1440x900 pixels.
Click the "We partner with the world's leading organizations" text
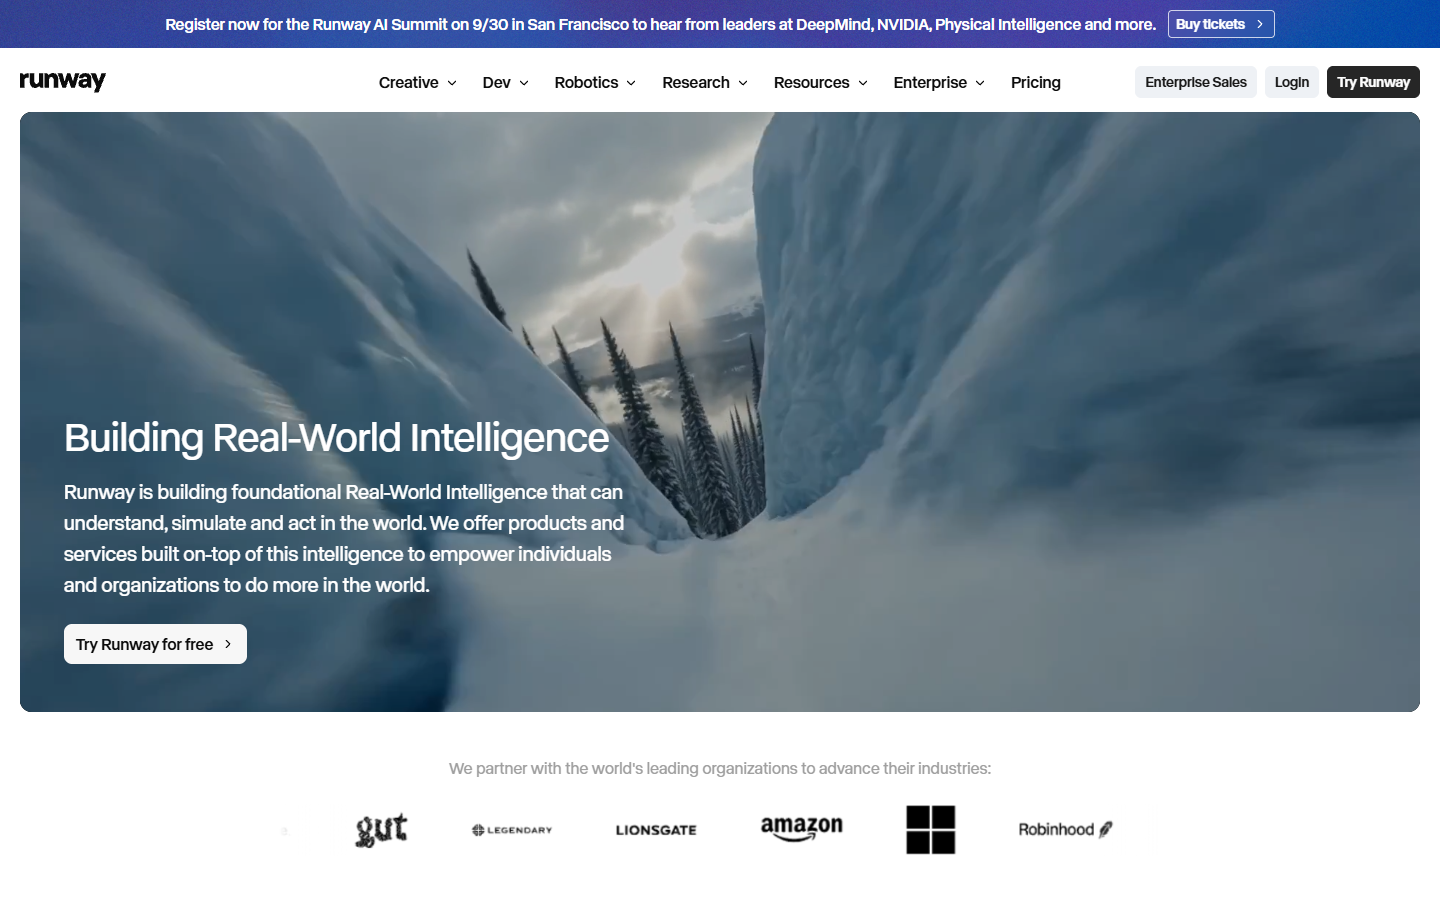(x=720, y=768)
